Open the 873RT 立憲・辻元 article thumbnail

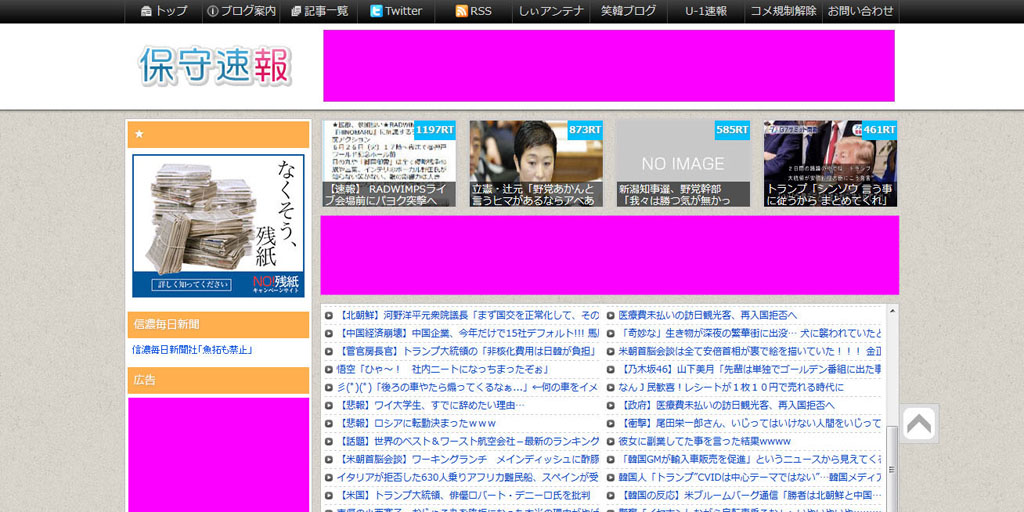(x=536, y=164)
